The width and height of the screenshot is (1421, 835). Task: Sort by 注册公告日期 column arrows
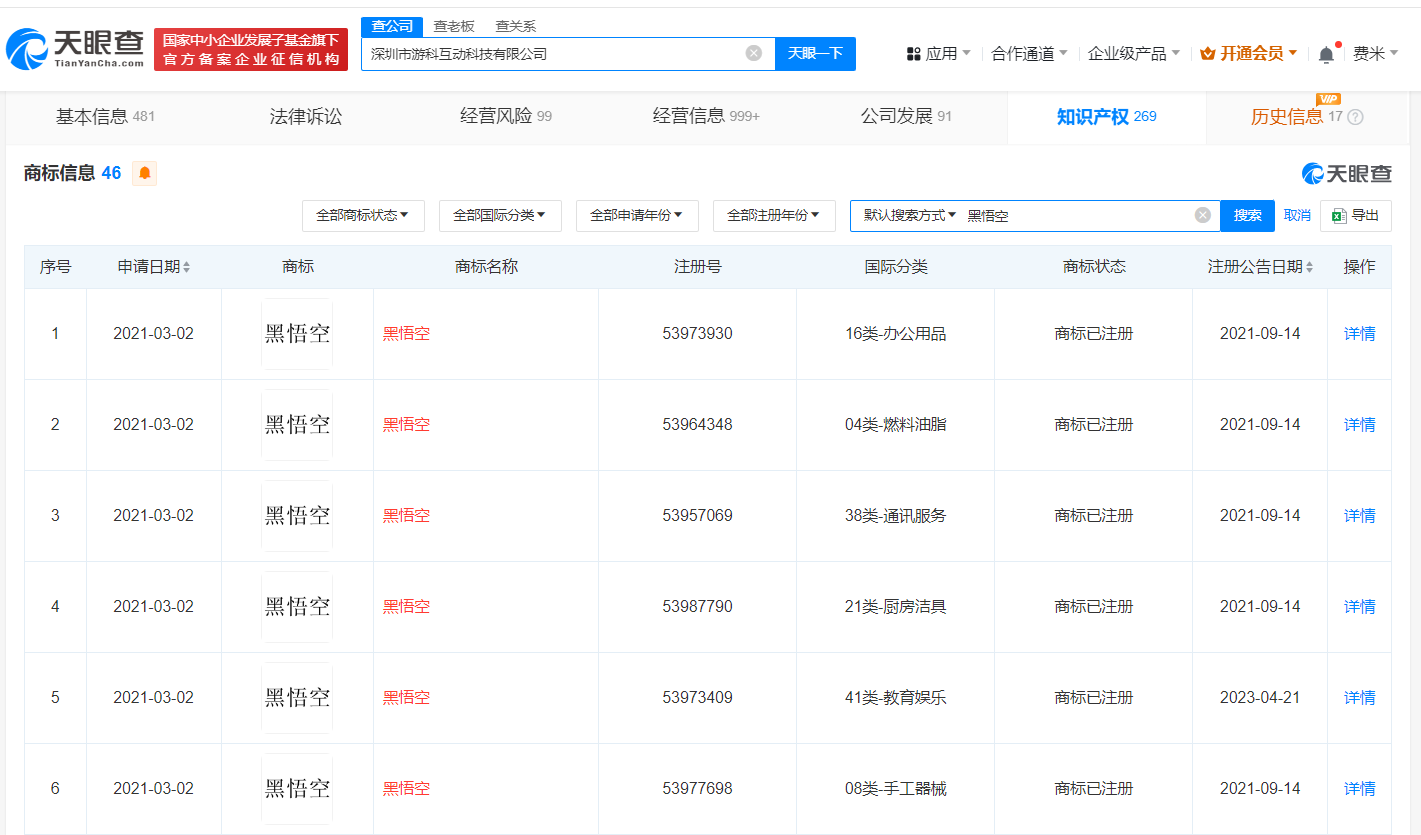[1308, 268]
